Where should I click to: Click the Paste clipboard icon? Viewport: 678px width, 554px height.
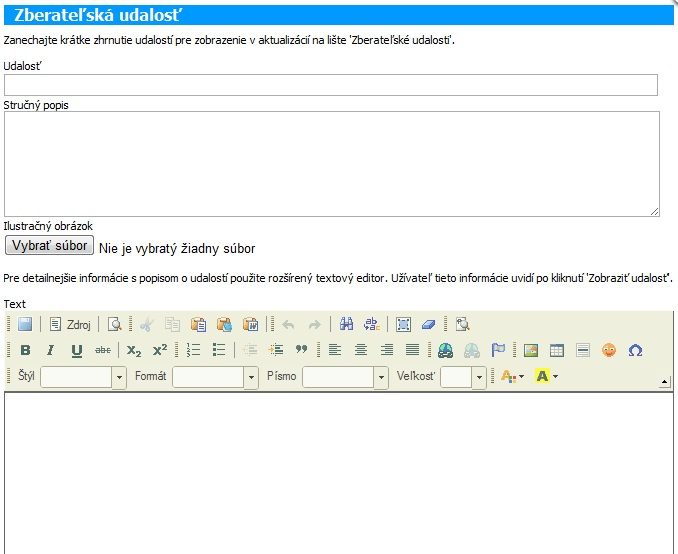coord(198,324)
